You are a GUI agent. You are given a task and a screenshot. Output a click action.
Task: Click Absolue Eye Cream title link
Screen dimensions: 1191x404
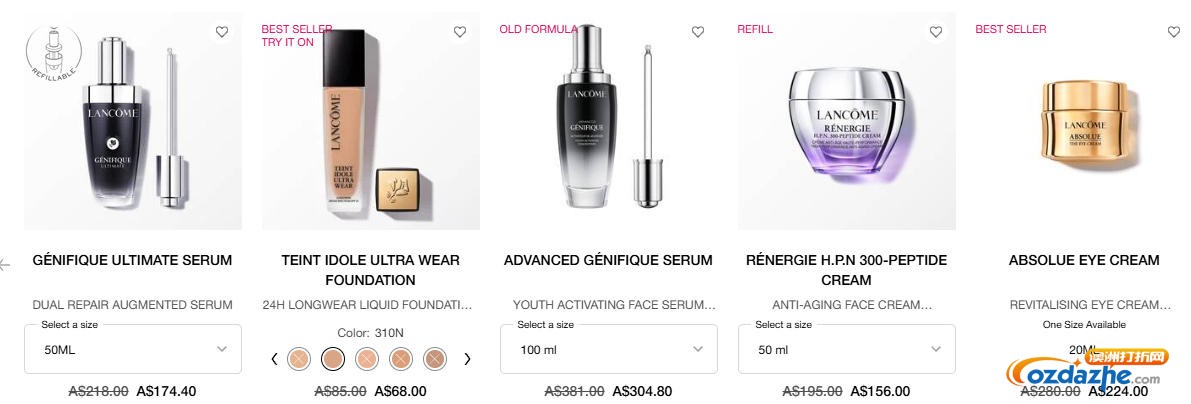(1084, 260)
